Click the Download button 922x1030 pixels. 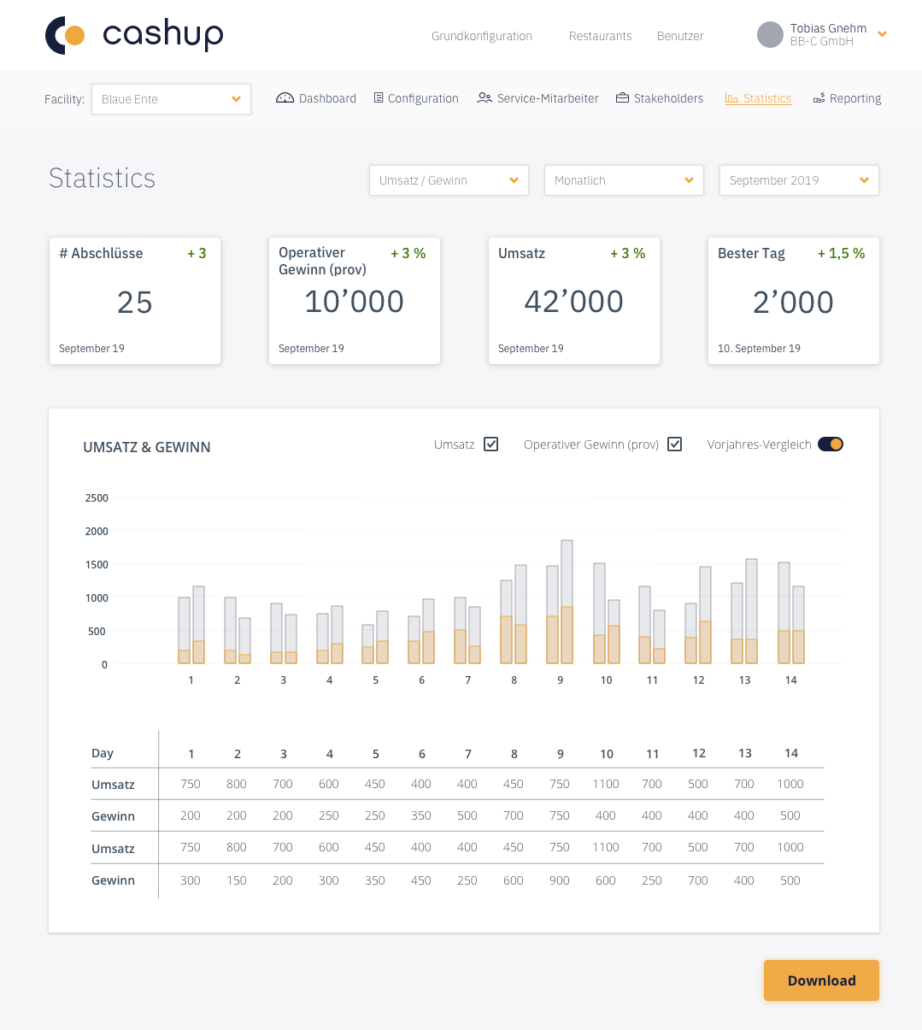point(821,980)
